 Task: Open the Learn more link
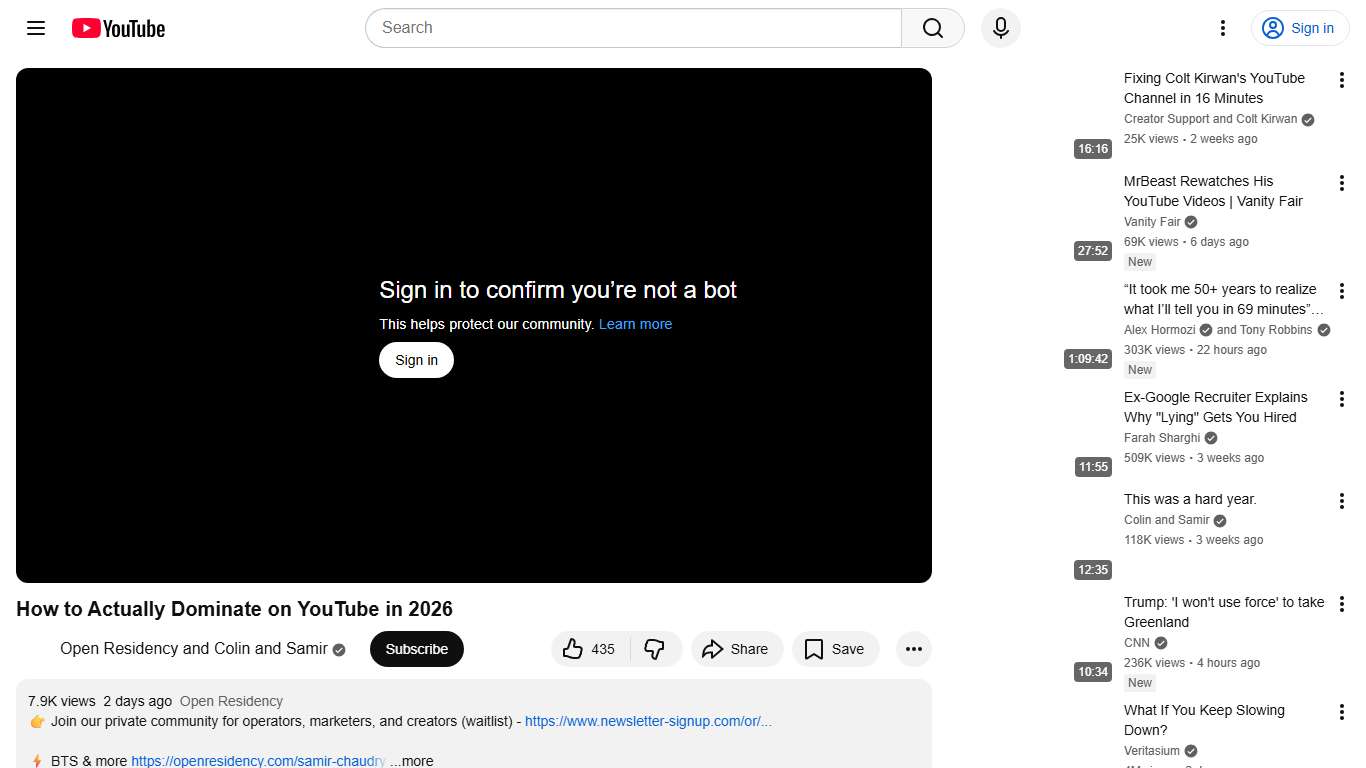point(635,324)
